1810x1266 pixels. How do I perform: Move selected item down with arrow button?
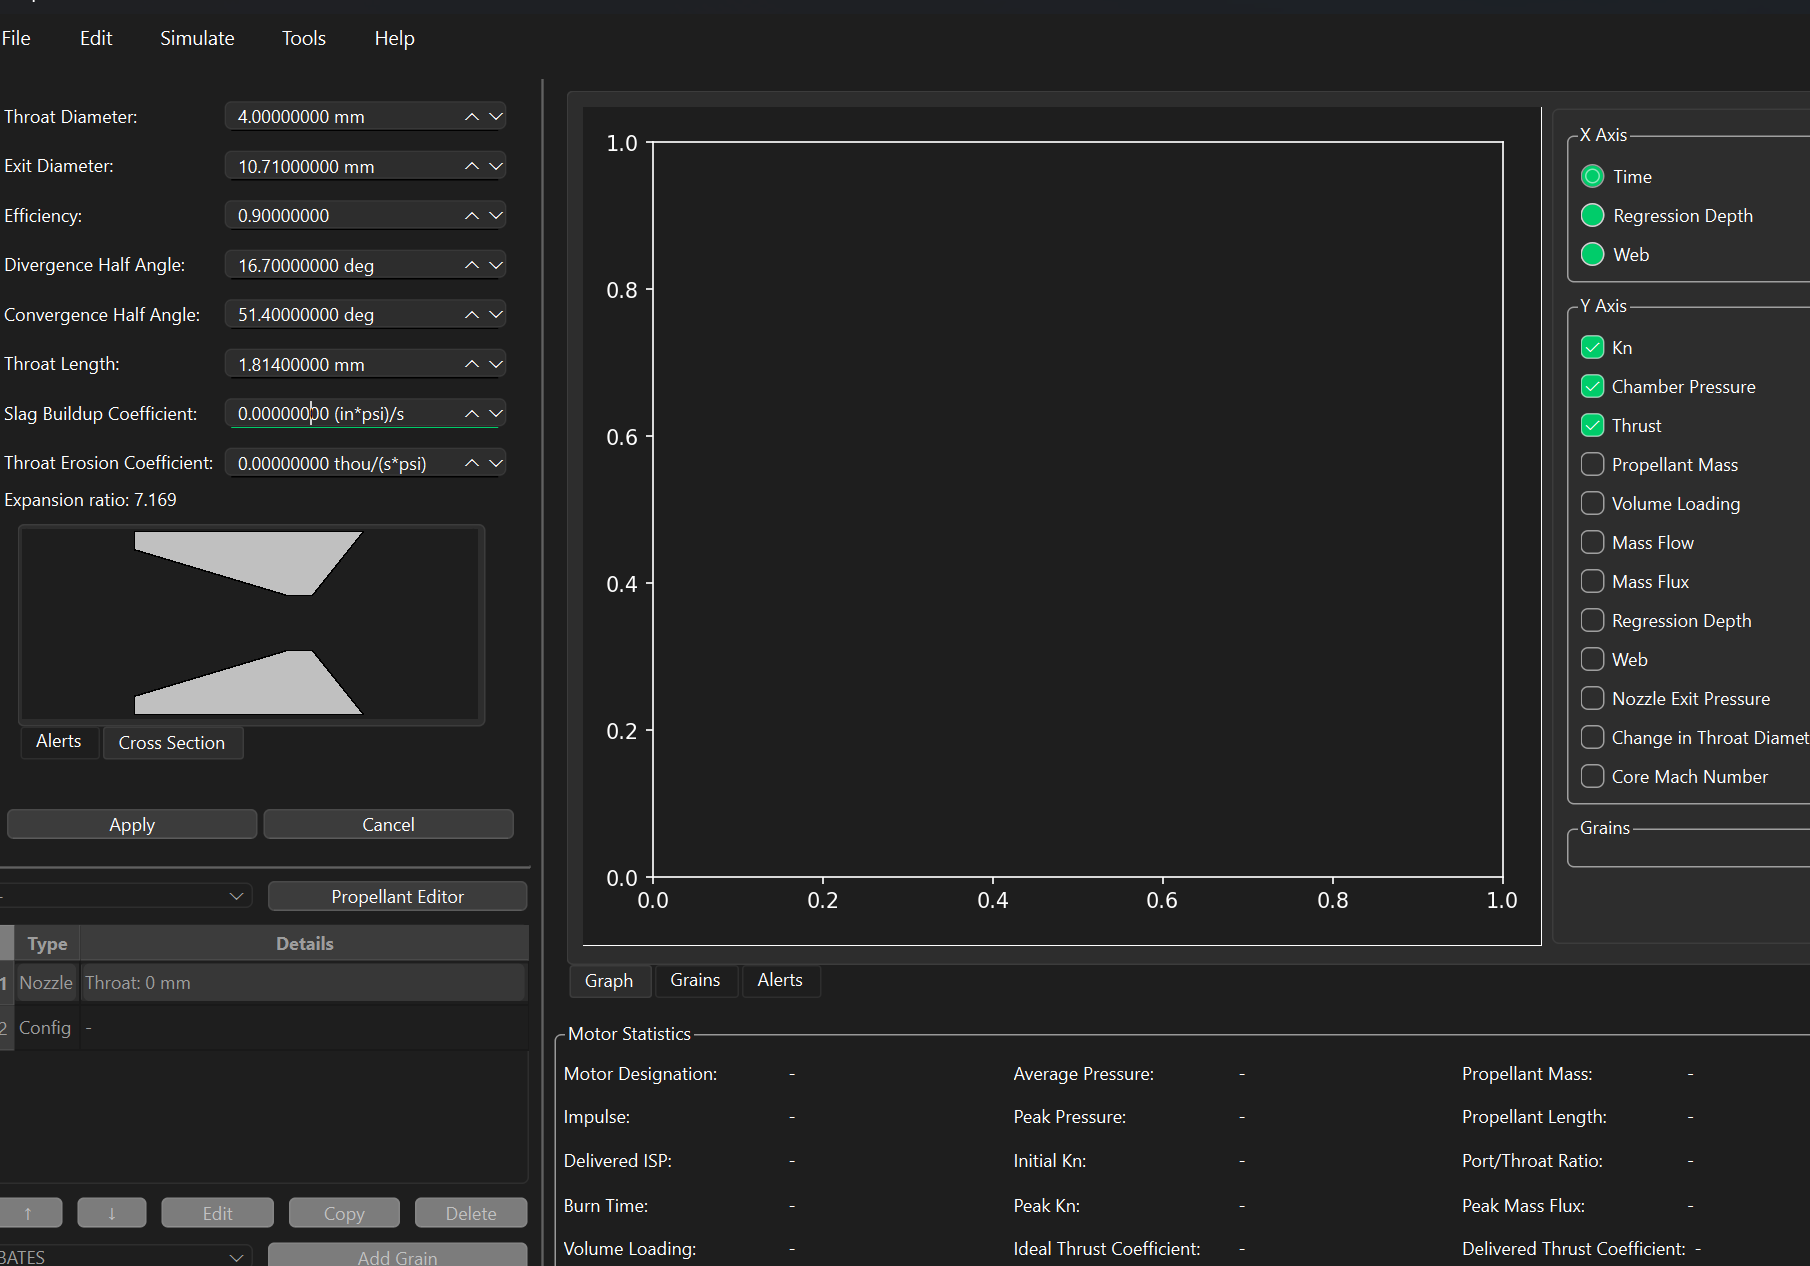click(x=112, y=1213)
